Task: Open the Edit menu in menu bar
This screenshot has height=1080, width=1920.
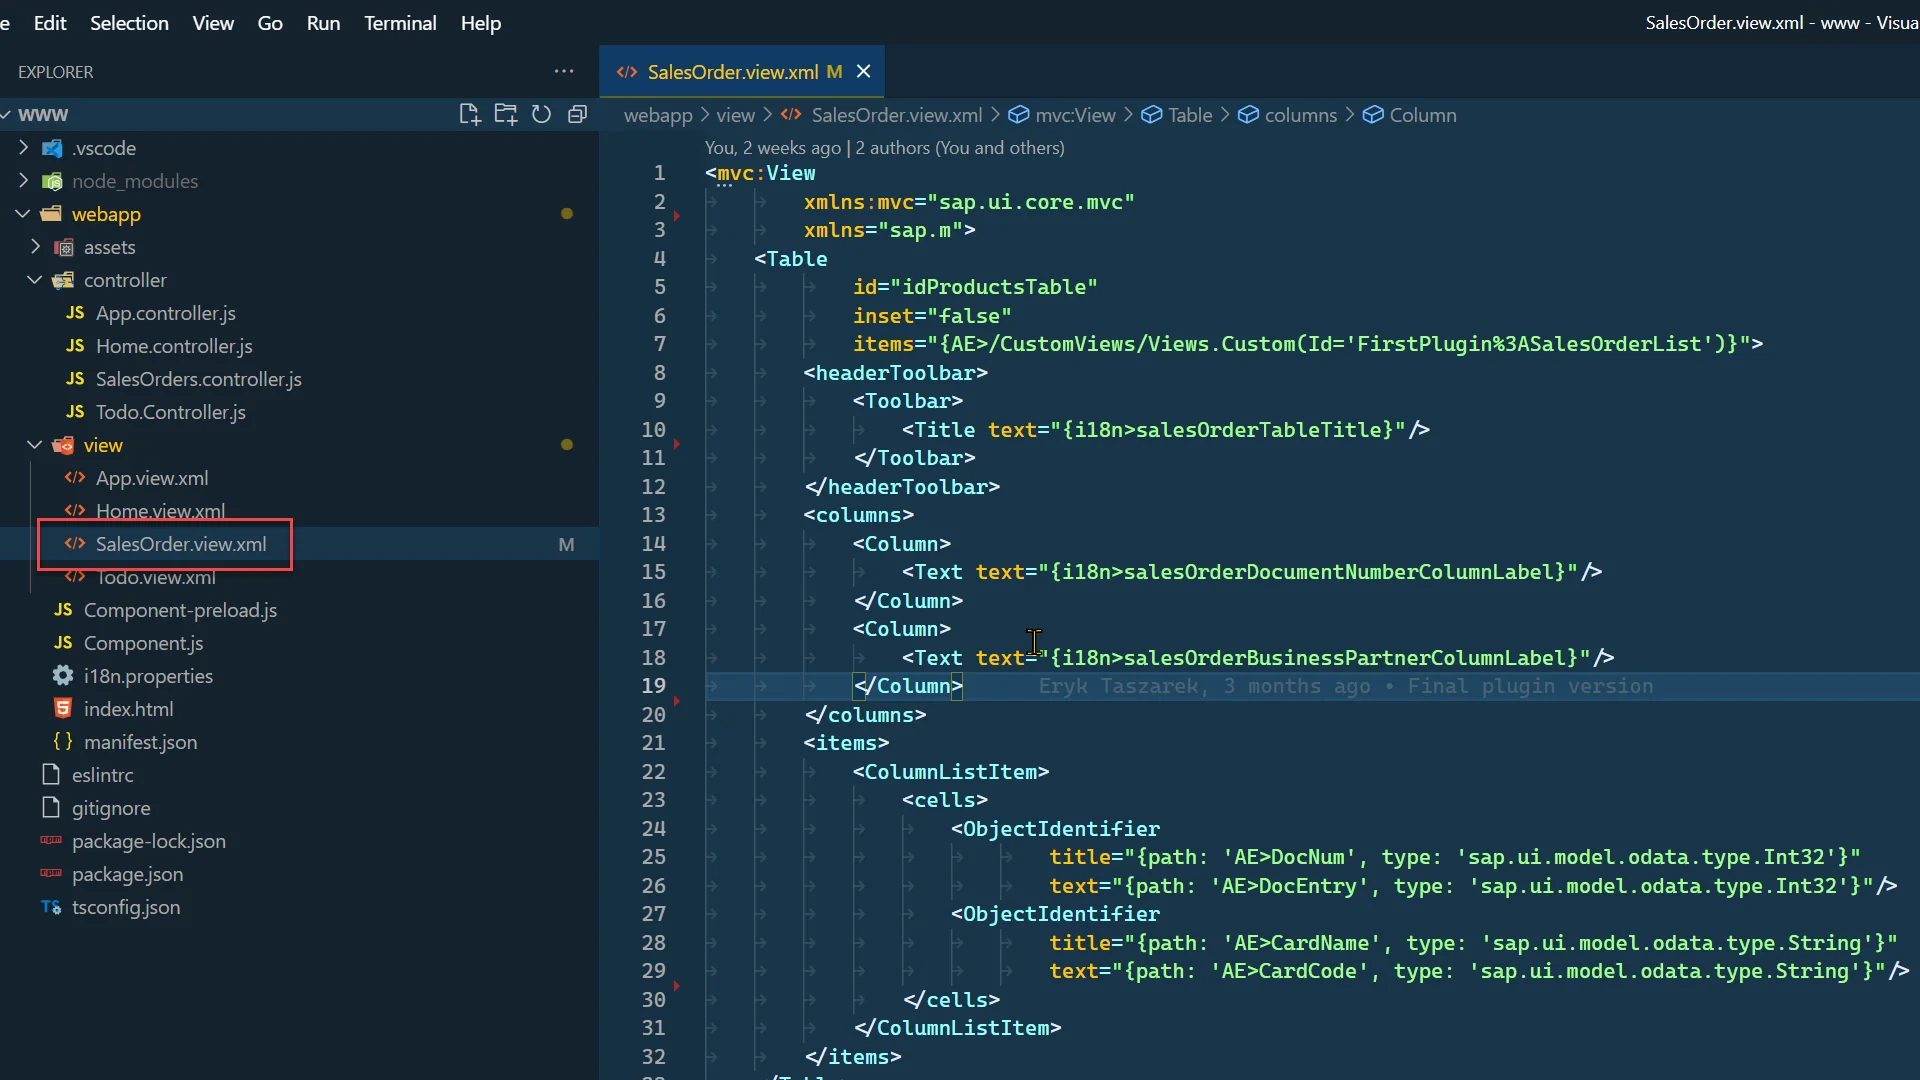Action: coord(49,22)
